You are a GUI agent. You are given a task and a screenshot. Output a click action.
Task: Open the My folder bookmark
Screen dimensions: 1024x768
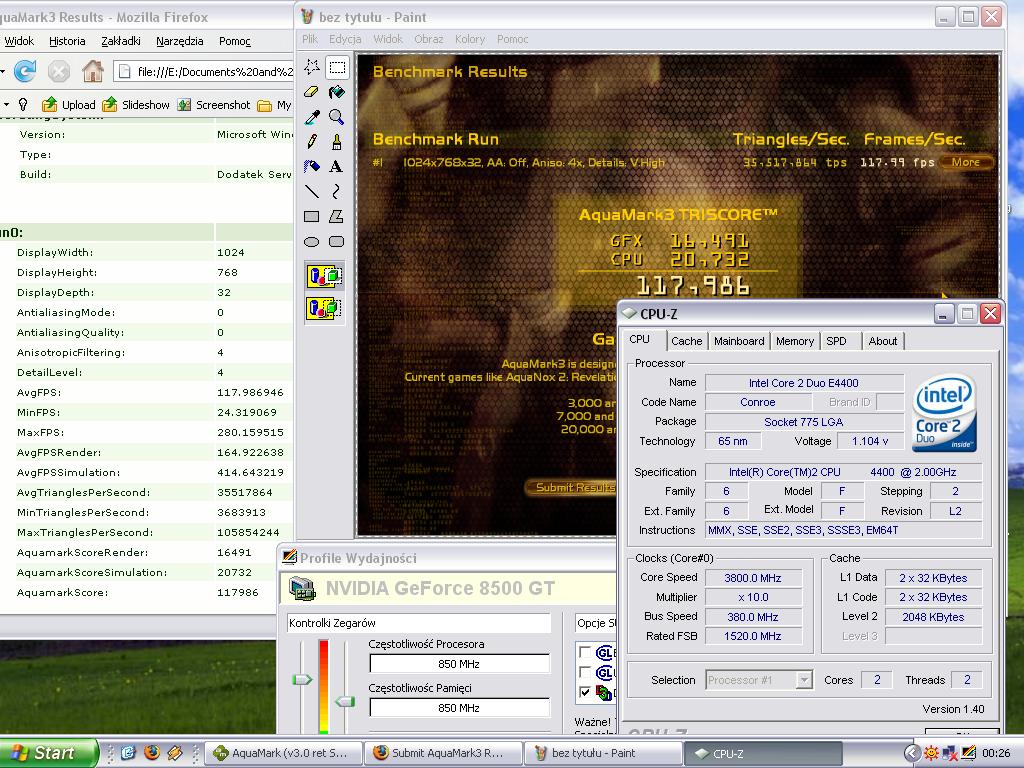point(274,105)
